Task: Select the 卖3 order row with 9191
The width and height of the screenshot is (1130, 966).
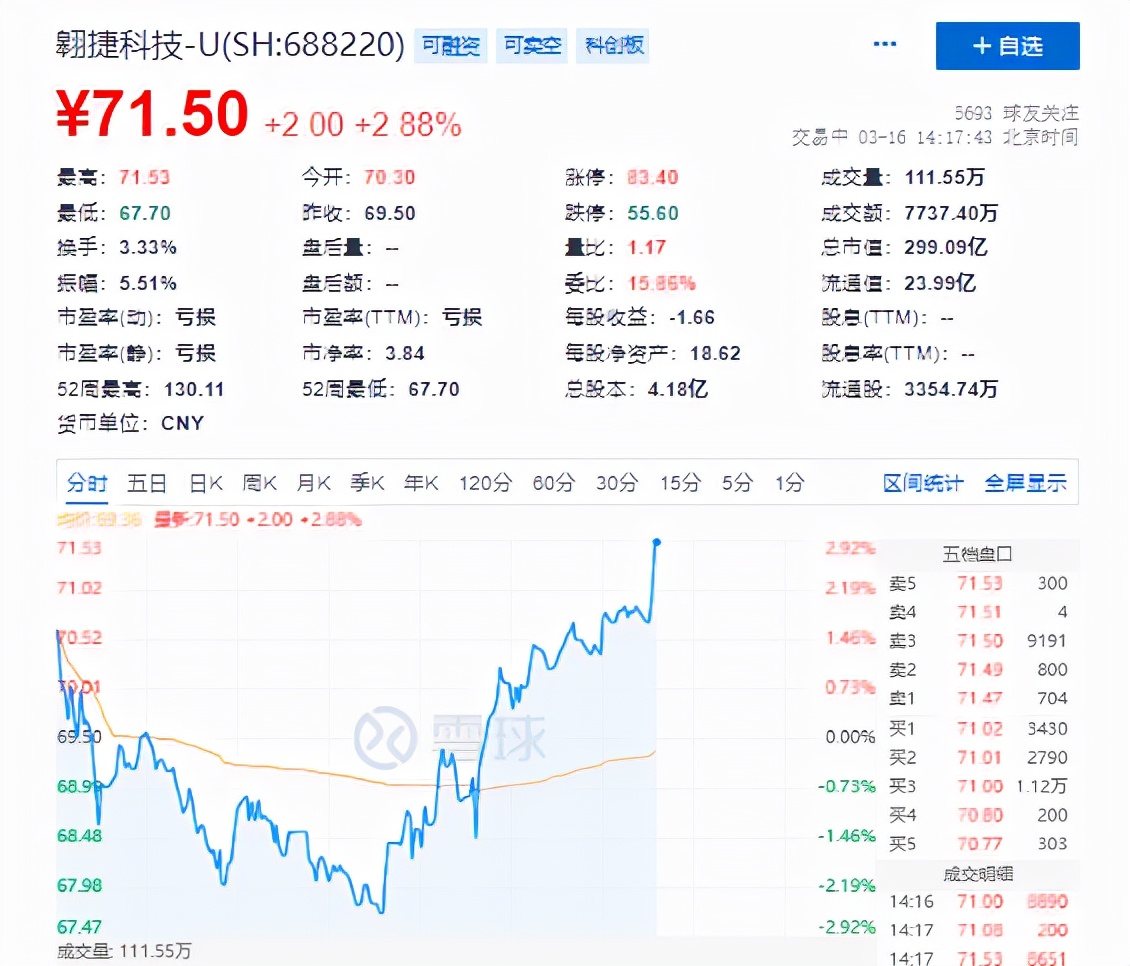Action: pyautogui.click(x=978, y=641)
